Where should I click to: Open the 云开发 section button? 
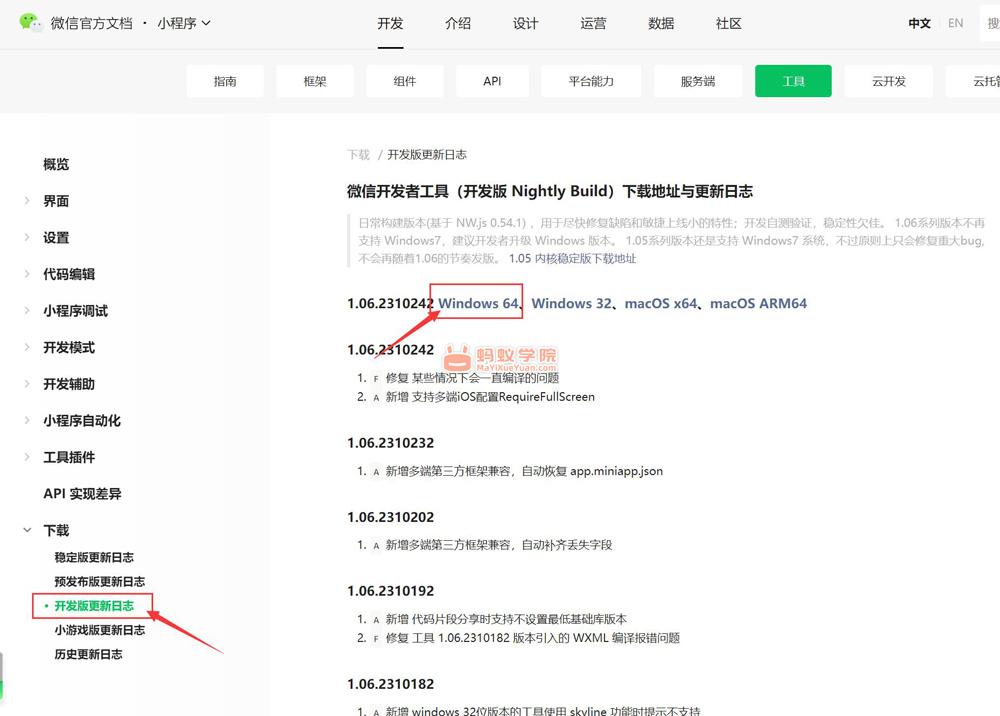(x=889, y=81)
